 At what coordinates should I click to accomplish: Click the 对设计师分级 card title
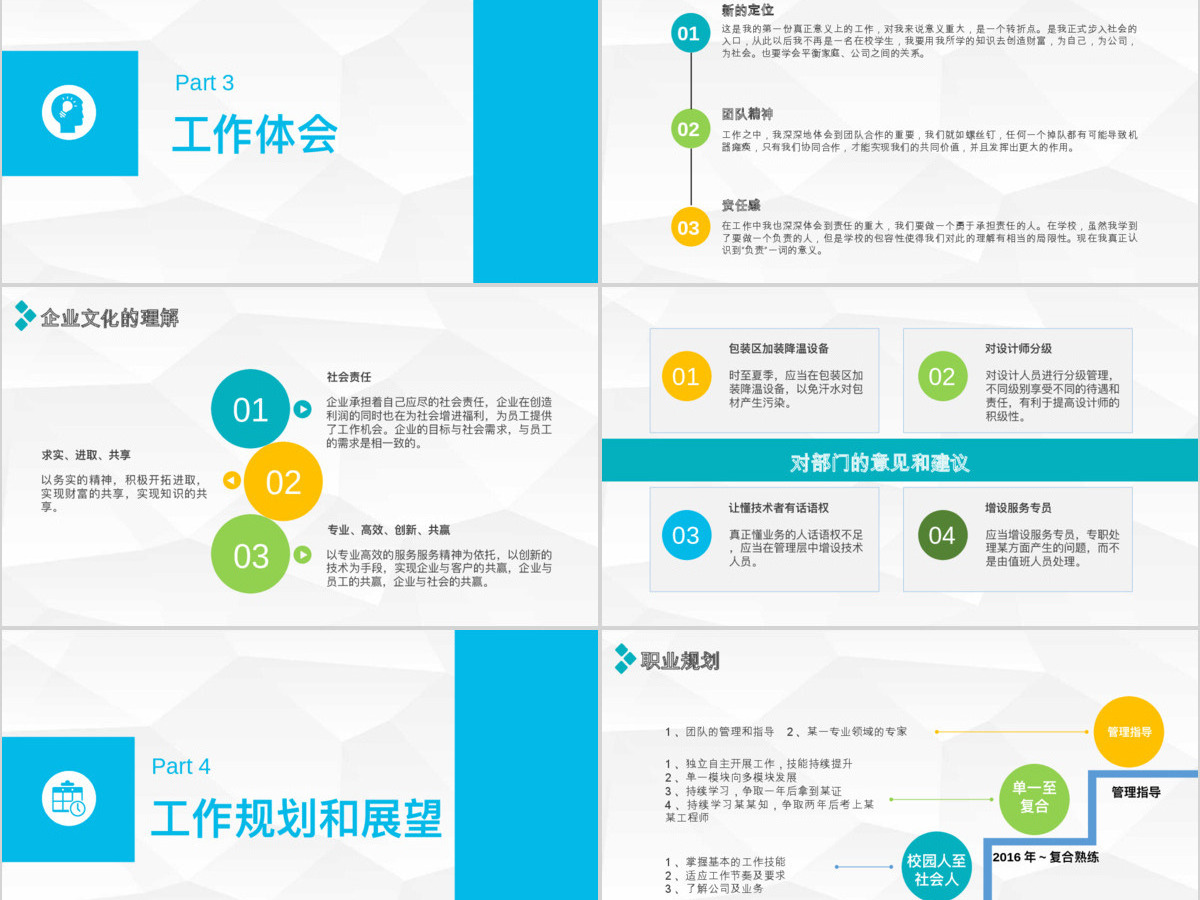tap(1018, 349)
